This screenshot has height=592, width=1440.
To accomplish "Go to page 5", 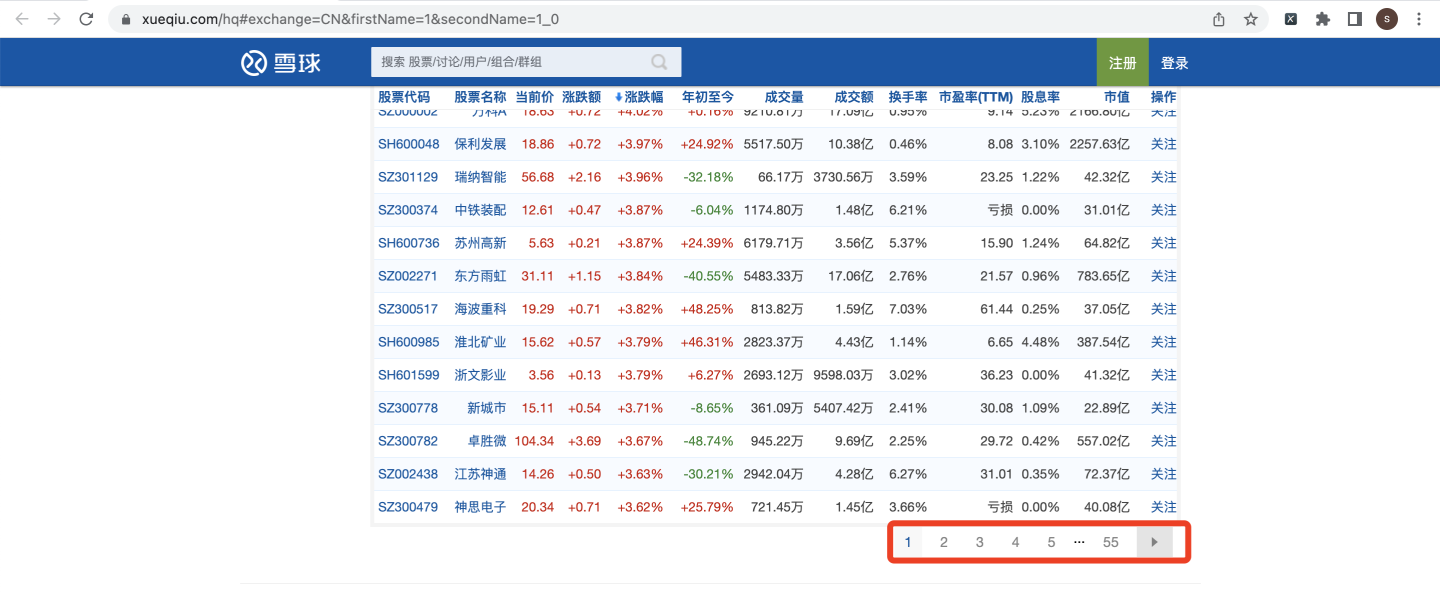I will (1051, 542).
